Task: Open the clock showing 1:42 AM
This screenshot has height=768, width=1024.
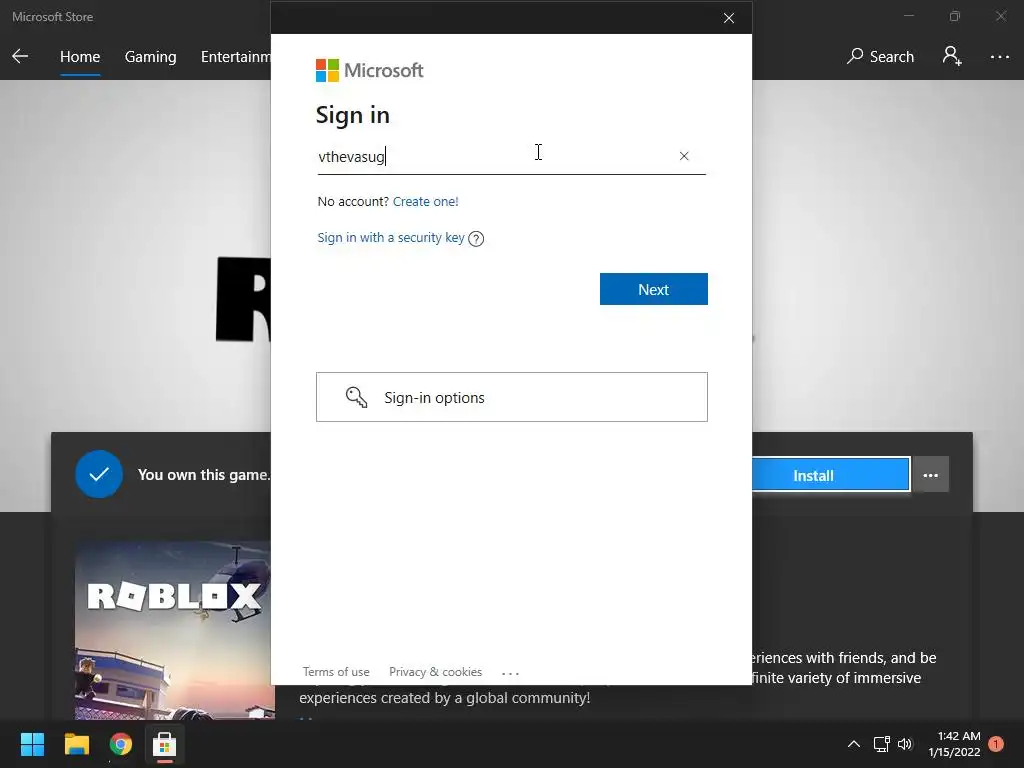Action: (x=954, y=744)
